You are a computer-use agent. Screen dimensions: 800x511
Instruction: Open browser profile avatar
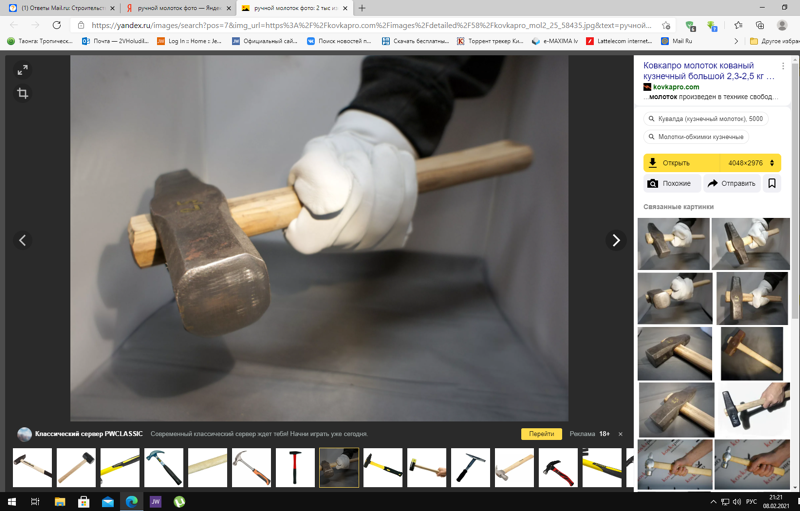point(782,25)
